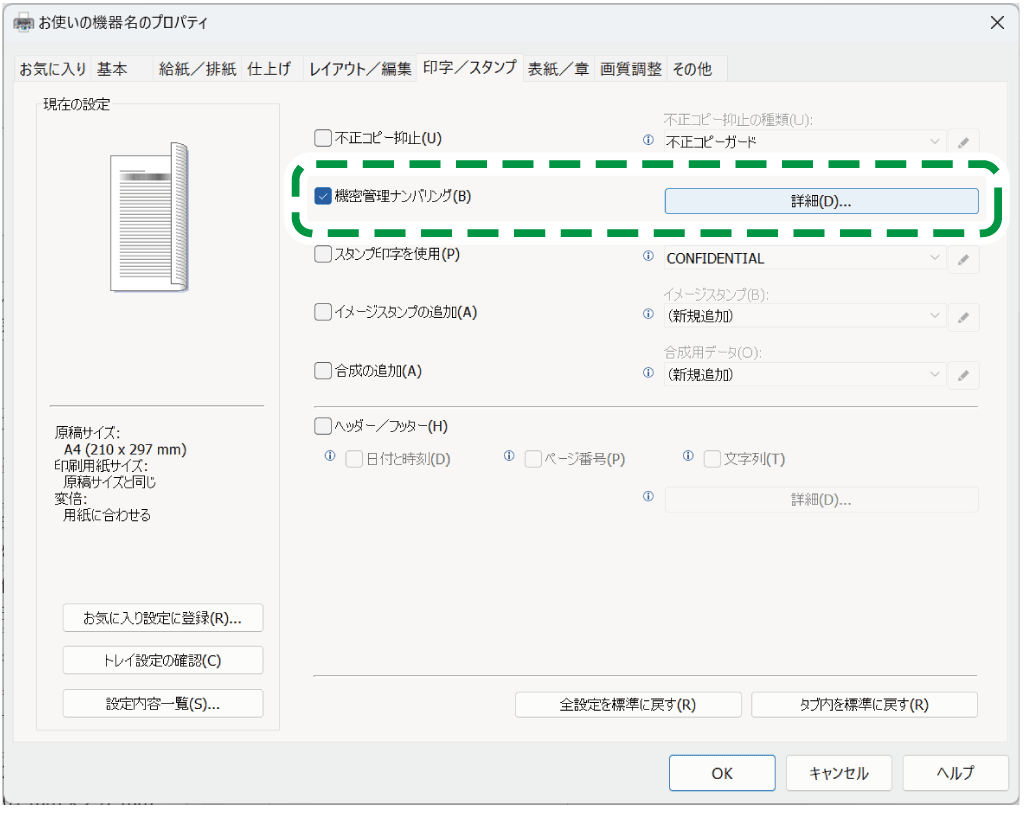Click pencil edit icon for イメージスタンプ dropdown

[964, 317]
